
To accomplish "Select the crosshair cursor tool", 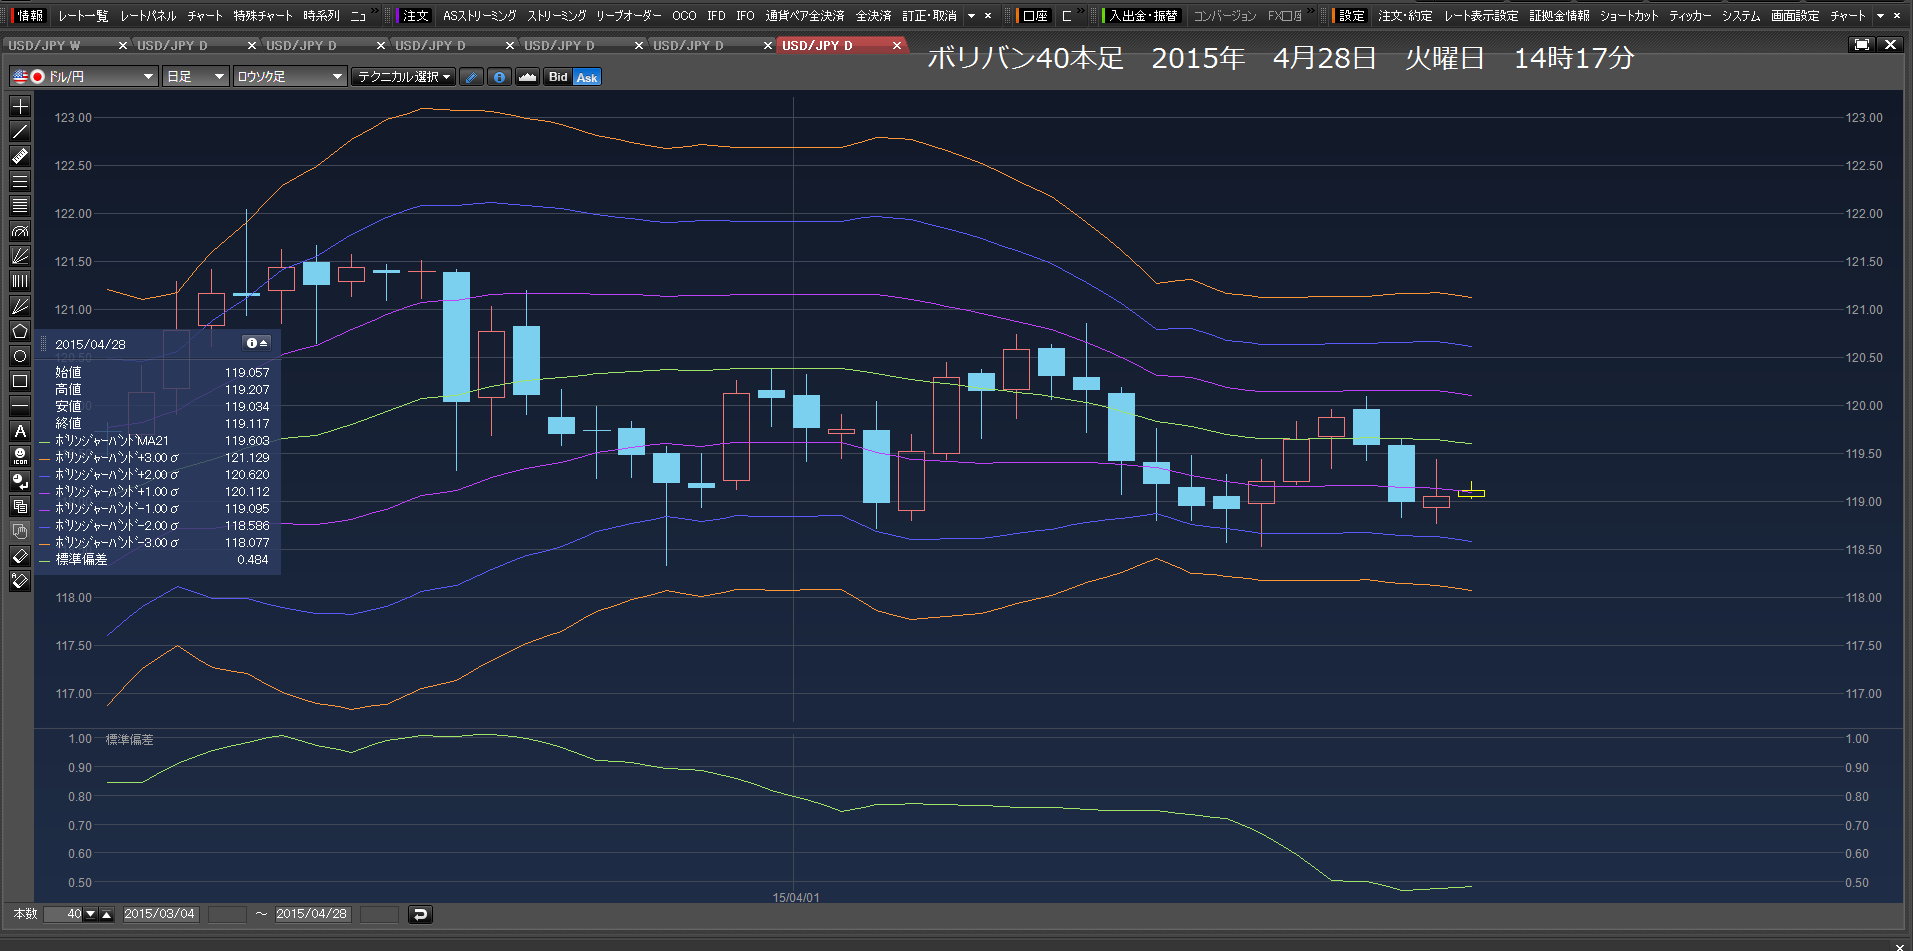I will pos(19,106).
